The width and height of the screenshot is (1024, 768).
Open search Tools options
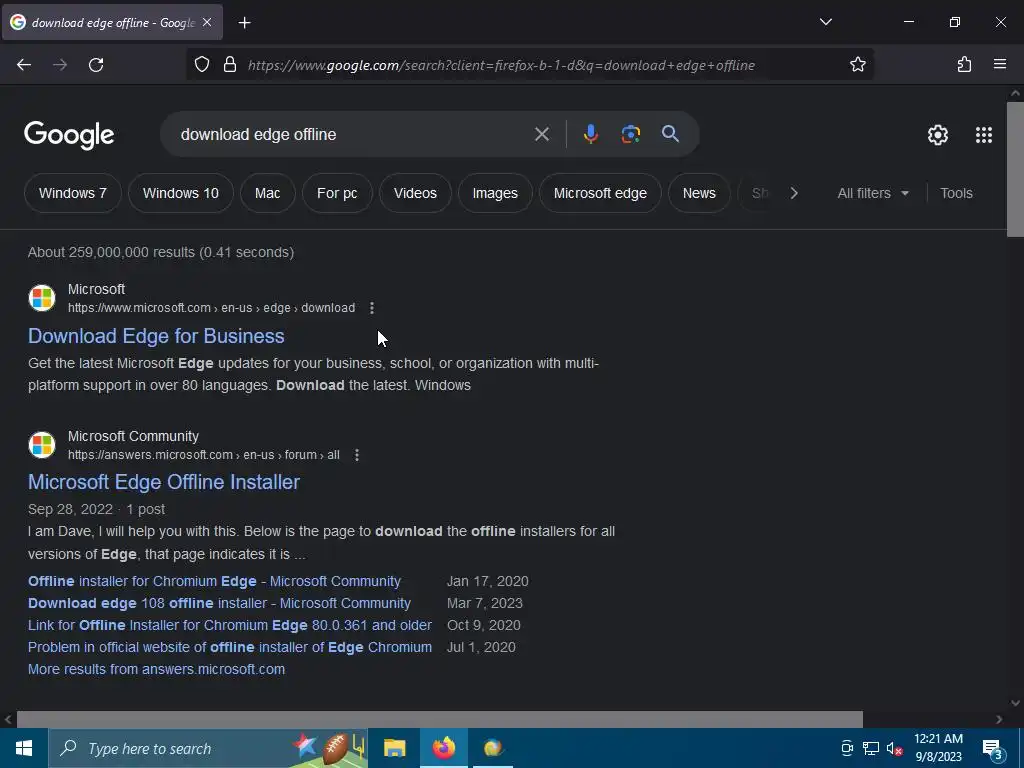click(956, 193)
